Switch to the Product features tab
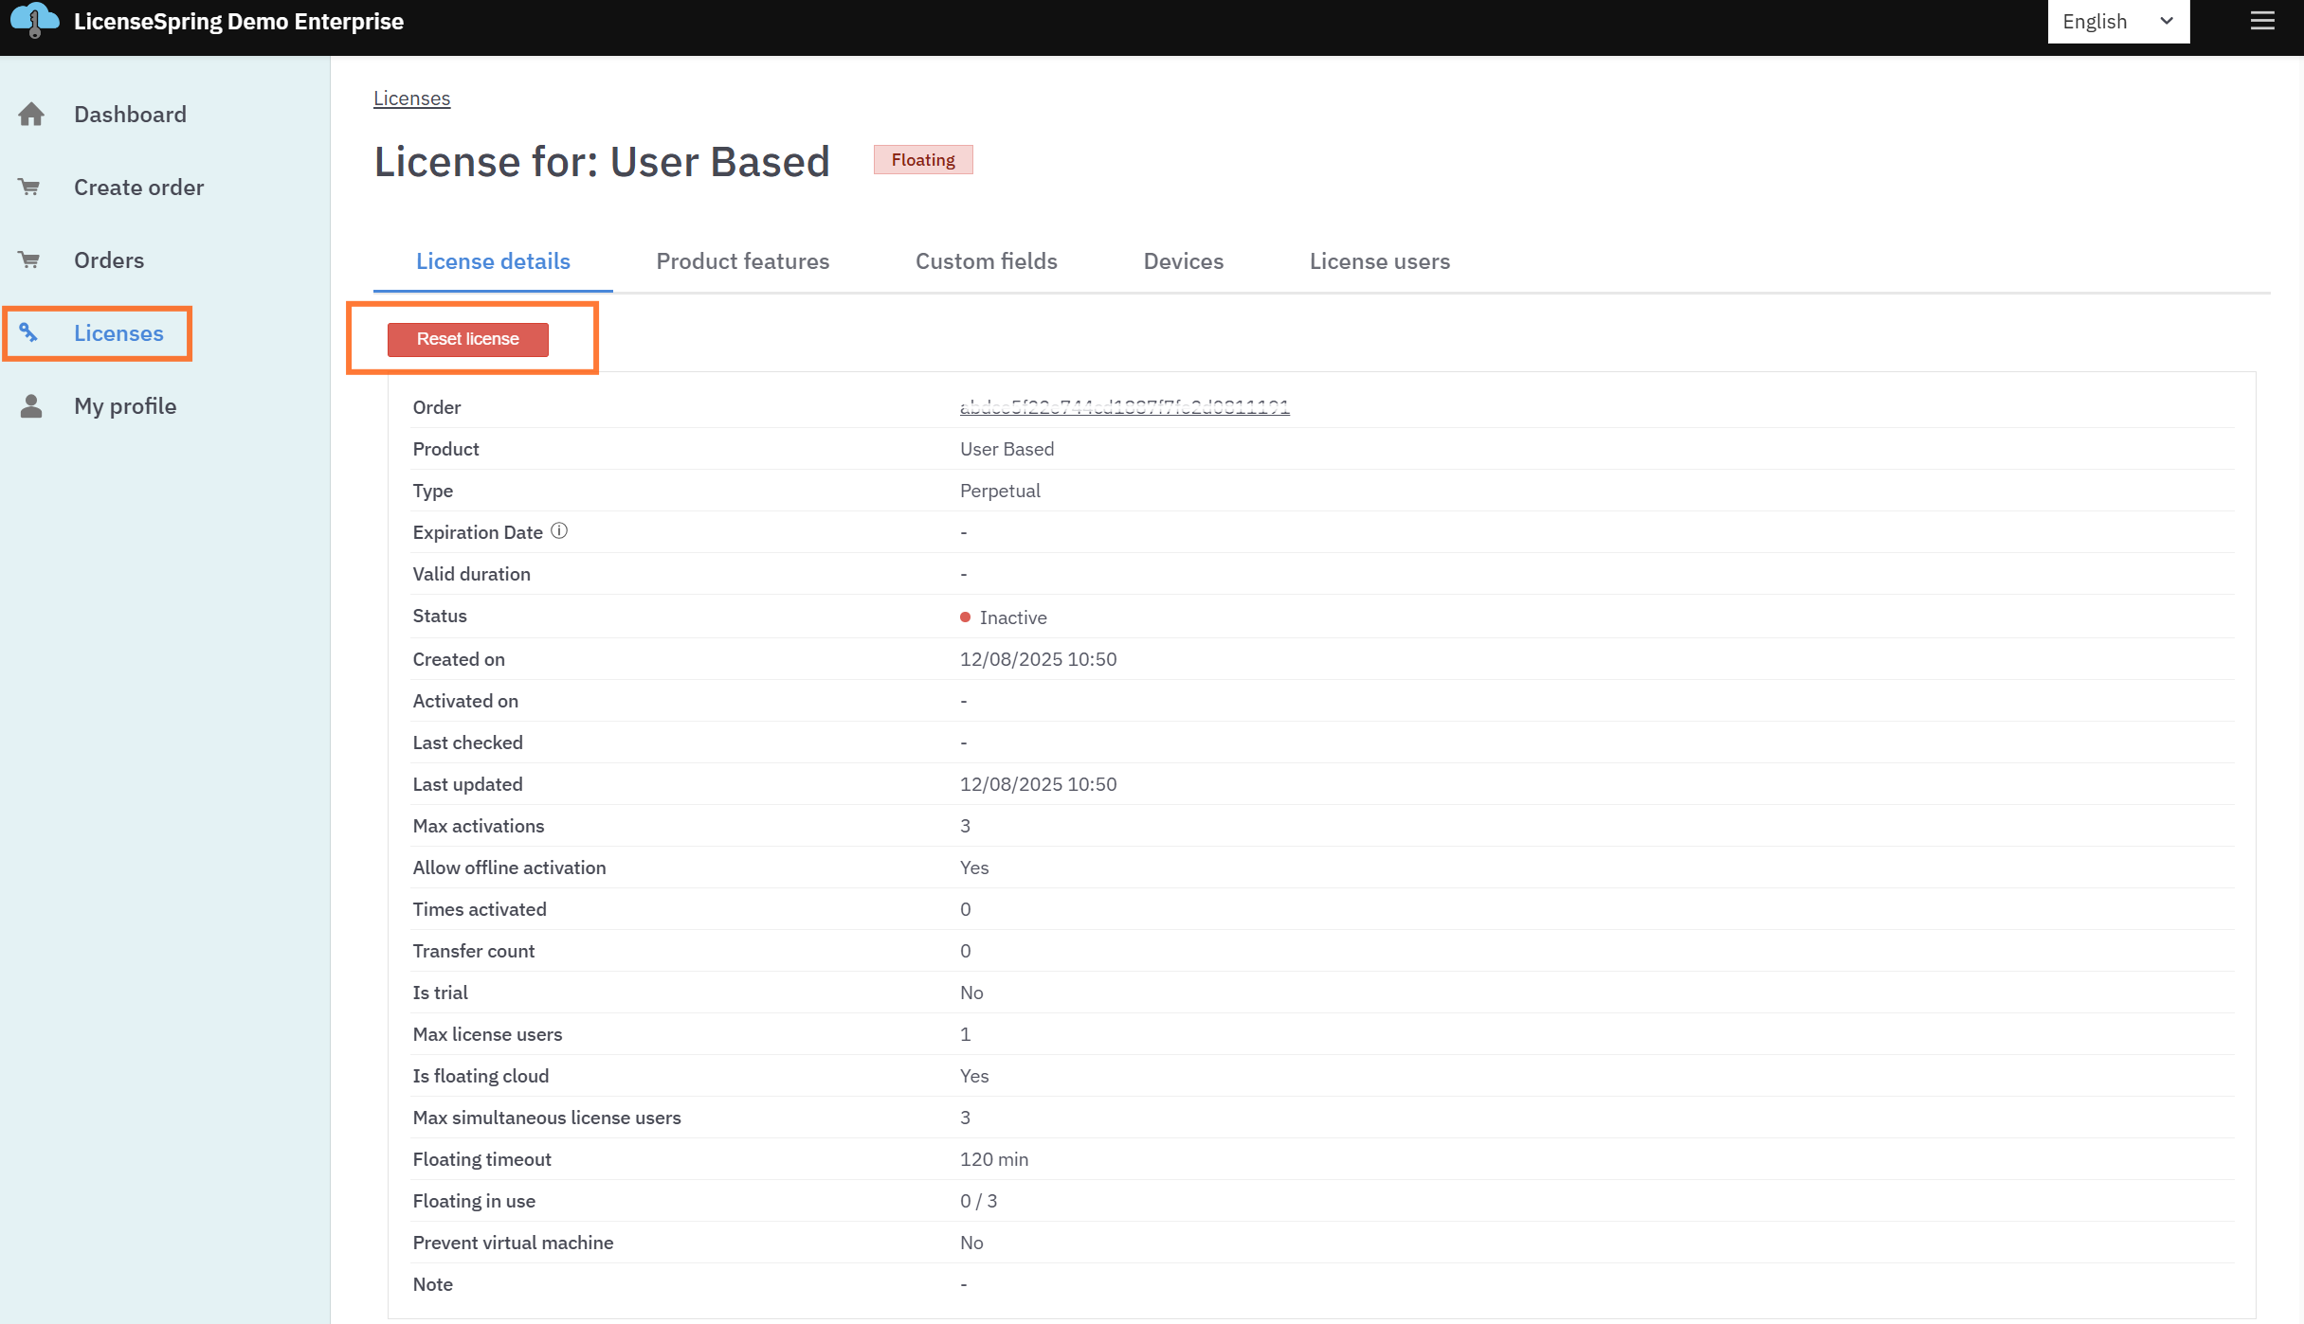2304x1324 pixels. coord(742,261)
